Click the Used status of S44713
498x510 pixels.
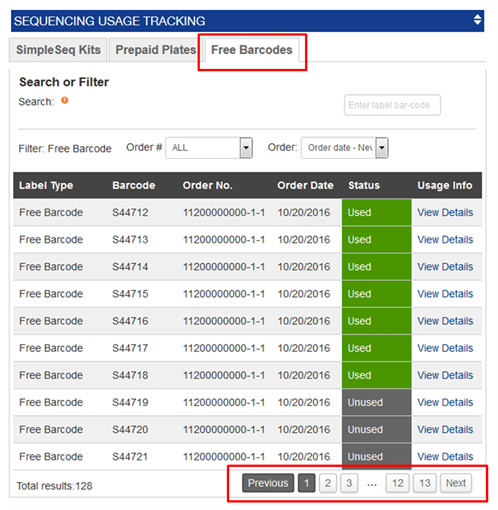pos(377,239)
